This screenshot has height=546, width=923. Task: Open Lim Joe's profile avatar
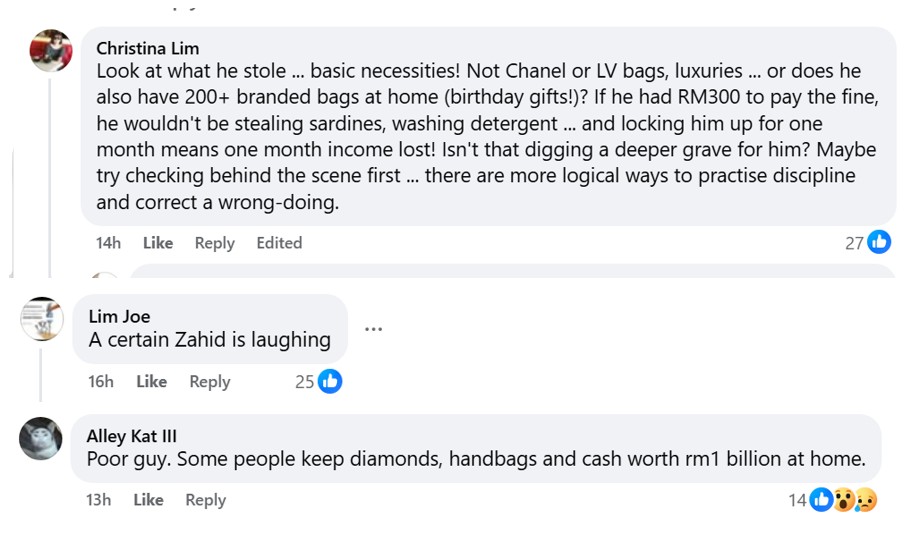click(42, 319)
